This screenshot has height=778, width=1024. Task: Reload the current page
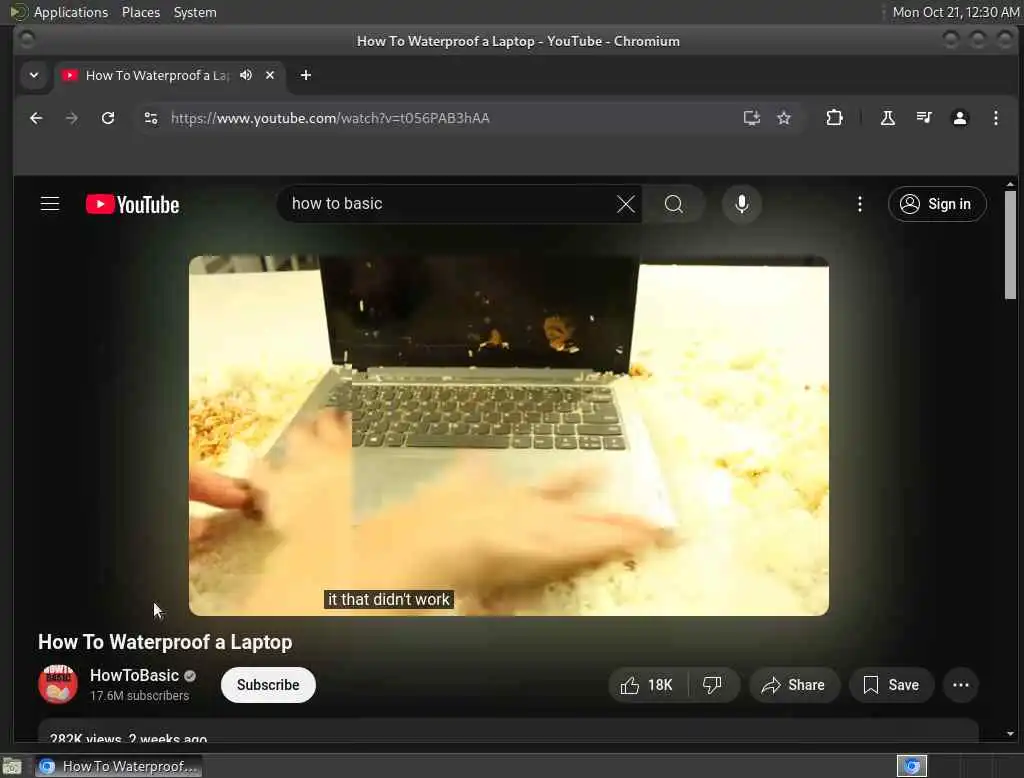coord(108,118)
